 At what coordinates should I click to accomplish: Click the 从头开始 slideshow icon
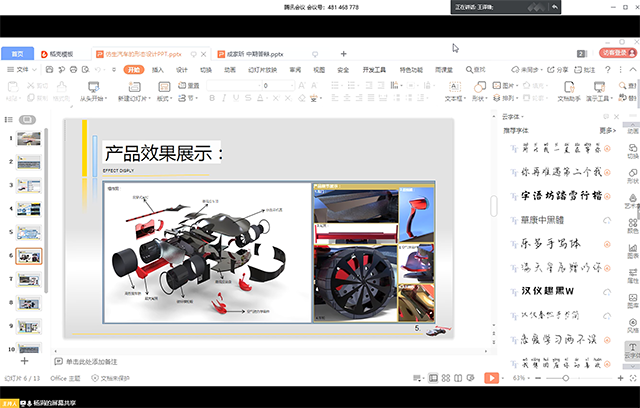[92, 87]
